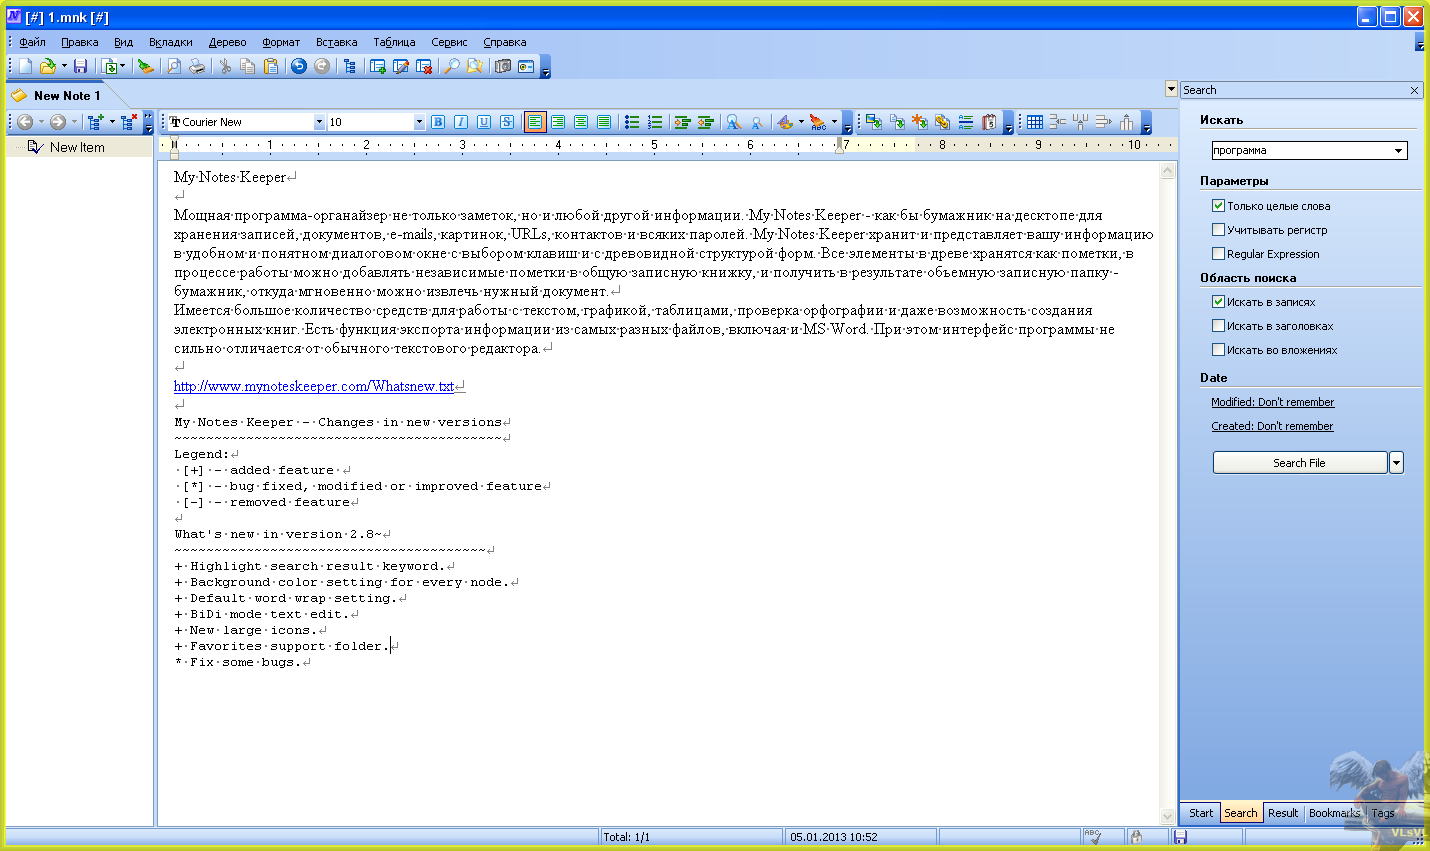The width and height of the screenshot is (1430, 851).
Task: Click the Insert Table grid icon
Action: 1035,122
